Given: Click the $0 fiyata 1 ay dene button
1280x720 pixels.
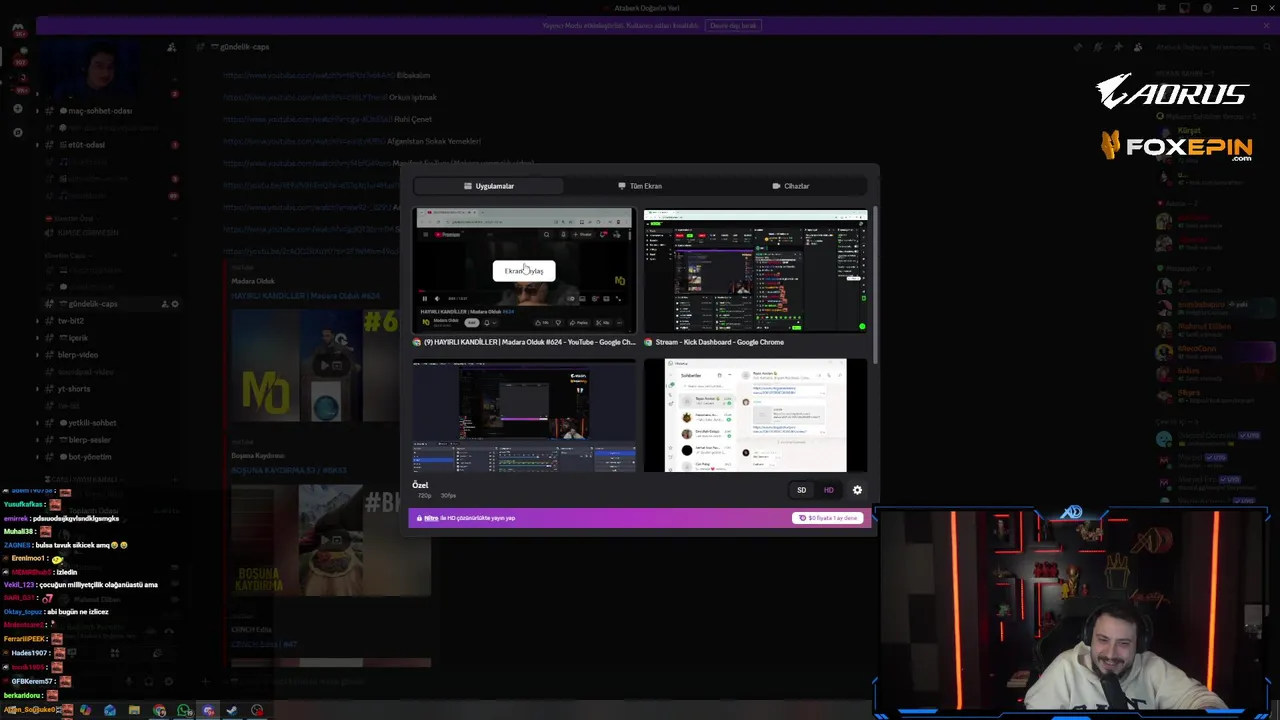Looking at the screenshot, I should click(827, 518).
